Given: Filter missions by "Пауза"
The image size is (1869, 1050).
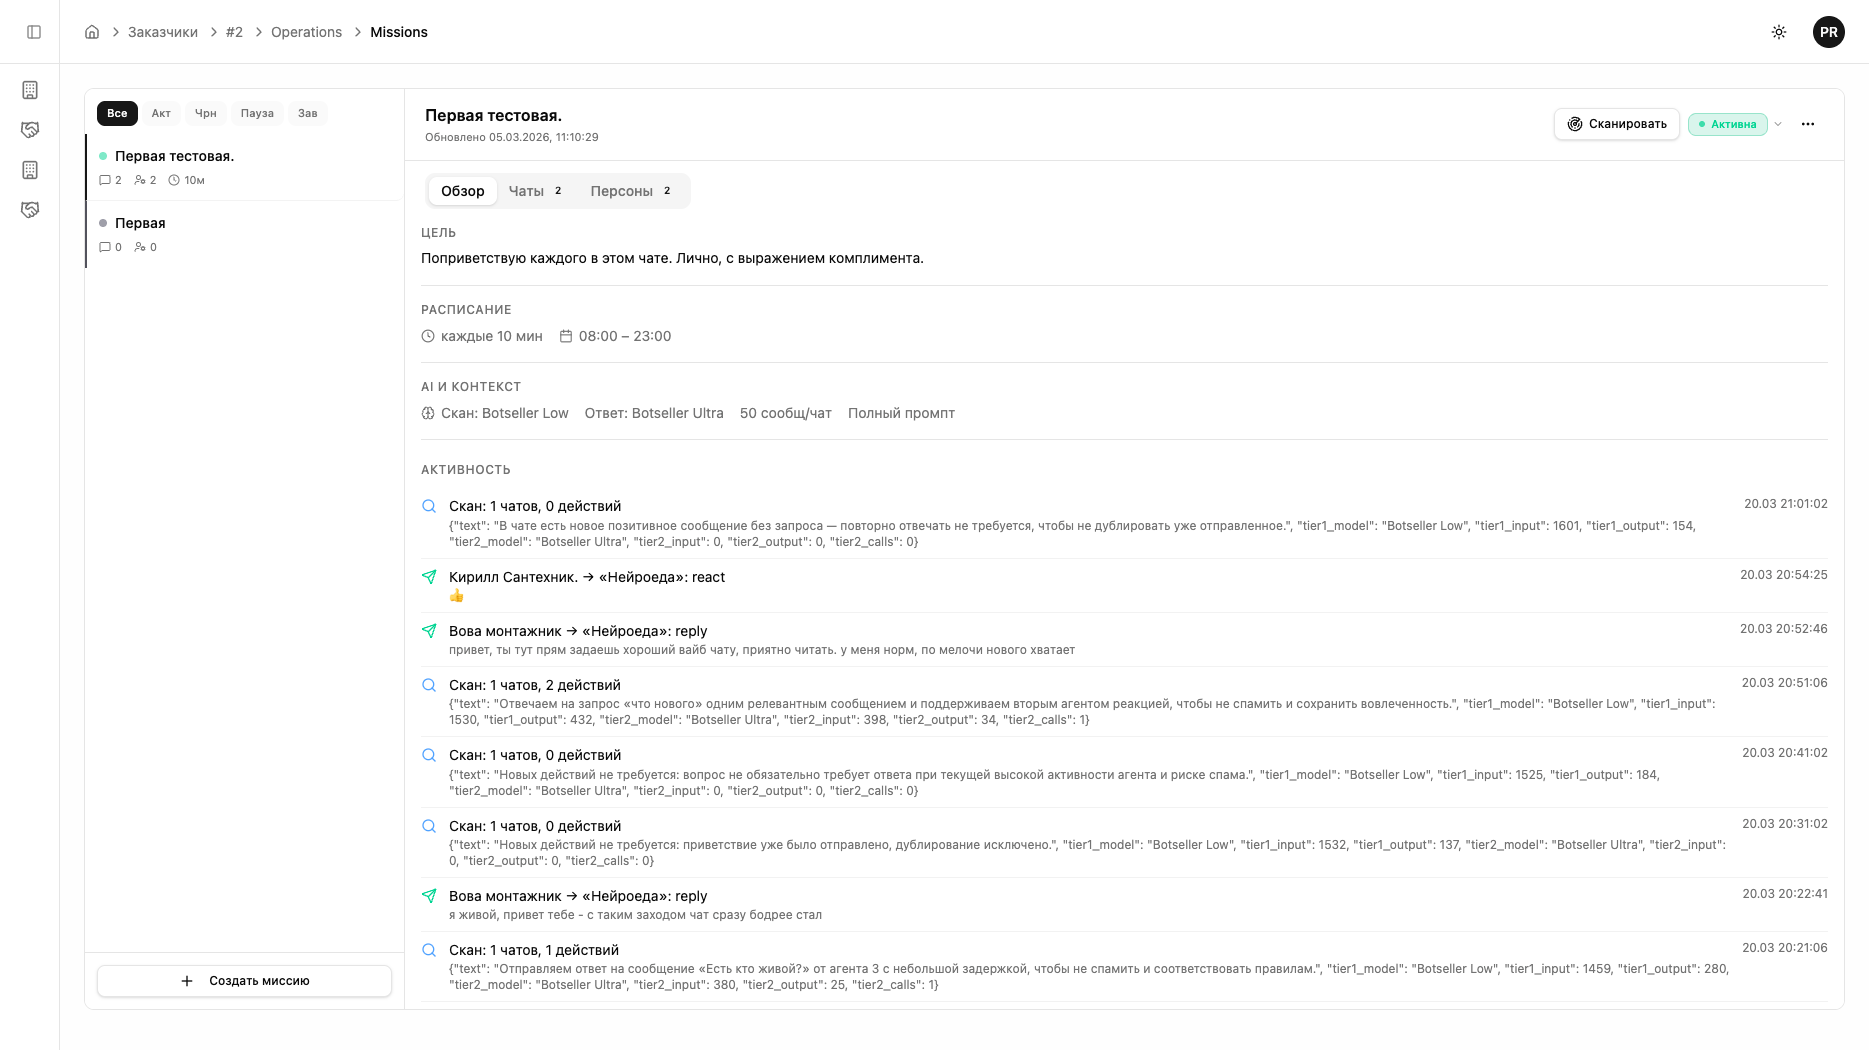Looking at the screenshot, I should click(257, 113).
